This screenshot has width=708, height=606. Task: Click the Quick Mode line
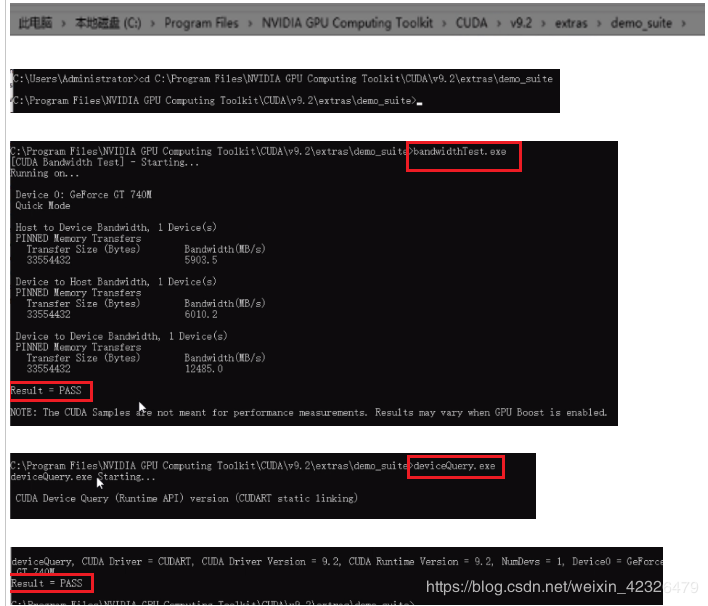(x=43, y=205)
